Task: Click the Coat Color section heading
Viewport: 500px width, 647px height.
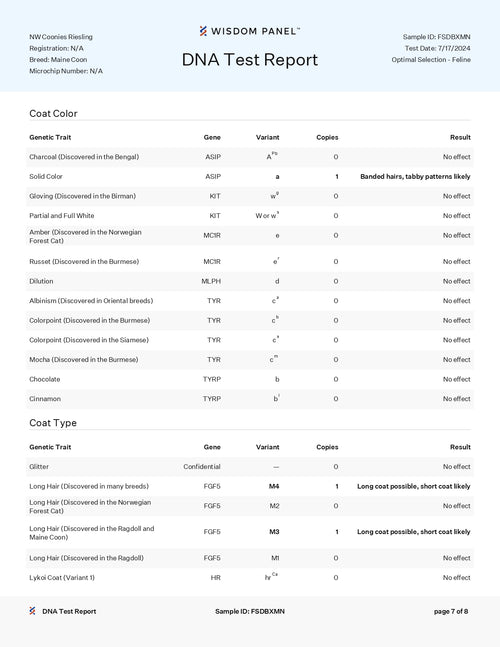Action: point(53,113)
